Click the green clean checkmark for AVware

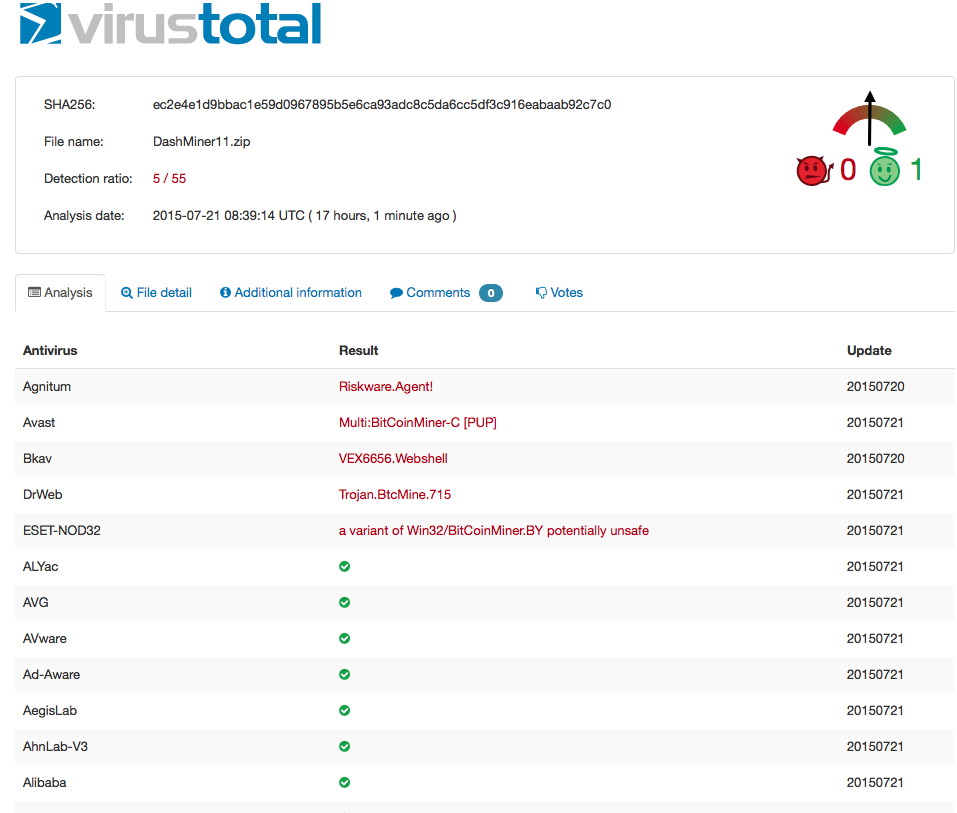tap(344, 638)
